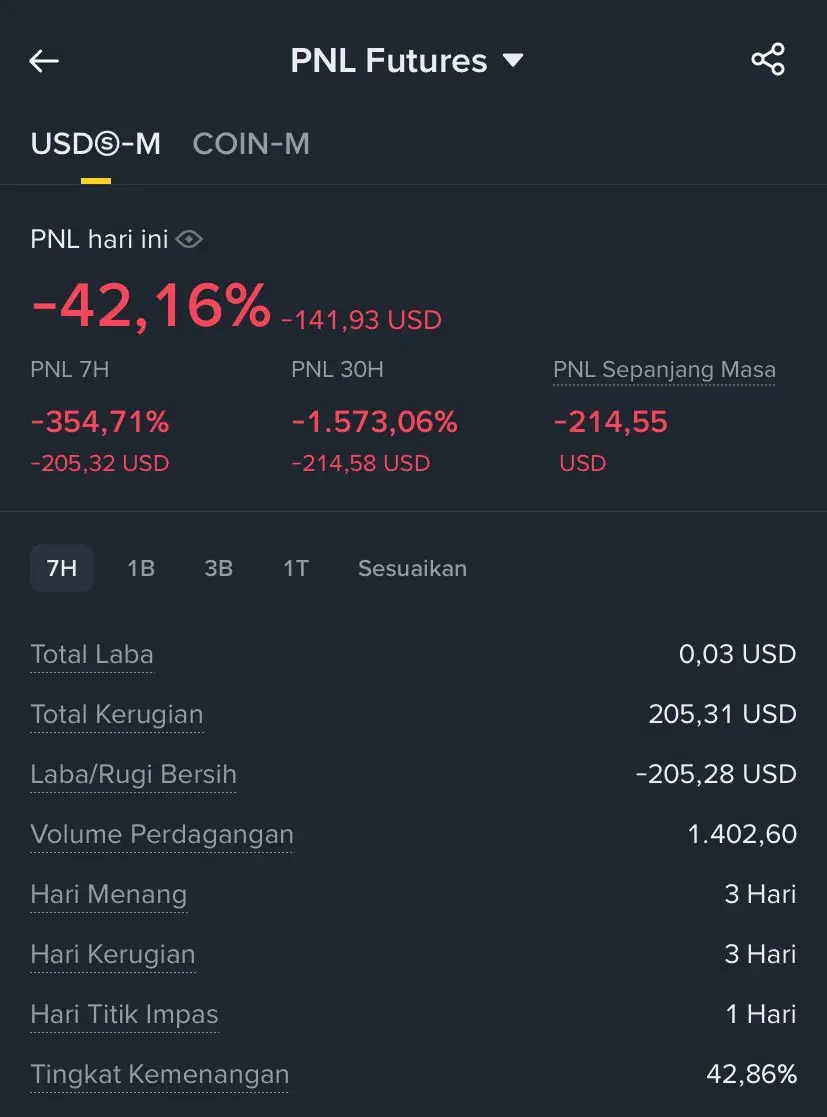Tap the Hari Menang label
The image size is (827, 1117).
pyautogui.click(x=109, y=895)
